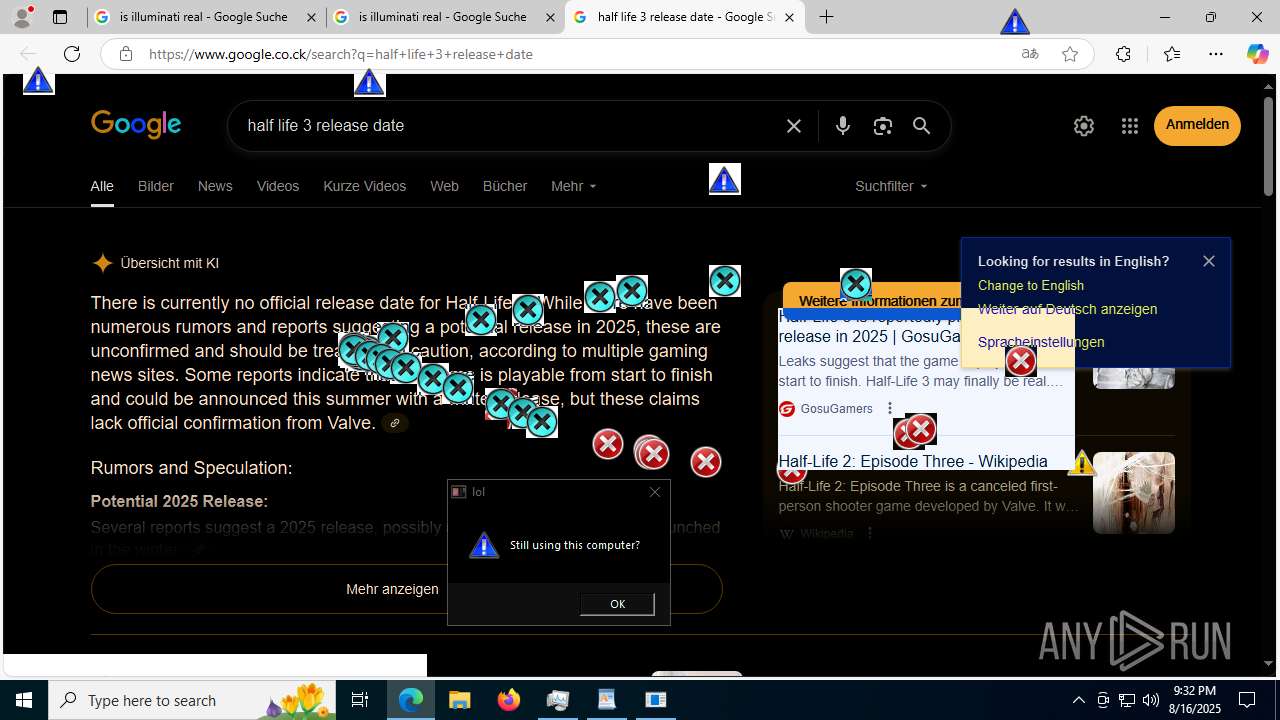Viewport: 1280px width, 720px height.
Task: Close the lol dialog window
Action: pyautogui.click(x=655, y=492)
